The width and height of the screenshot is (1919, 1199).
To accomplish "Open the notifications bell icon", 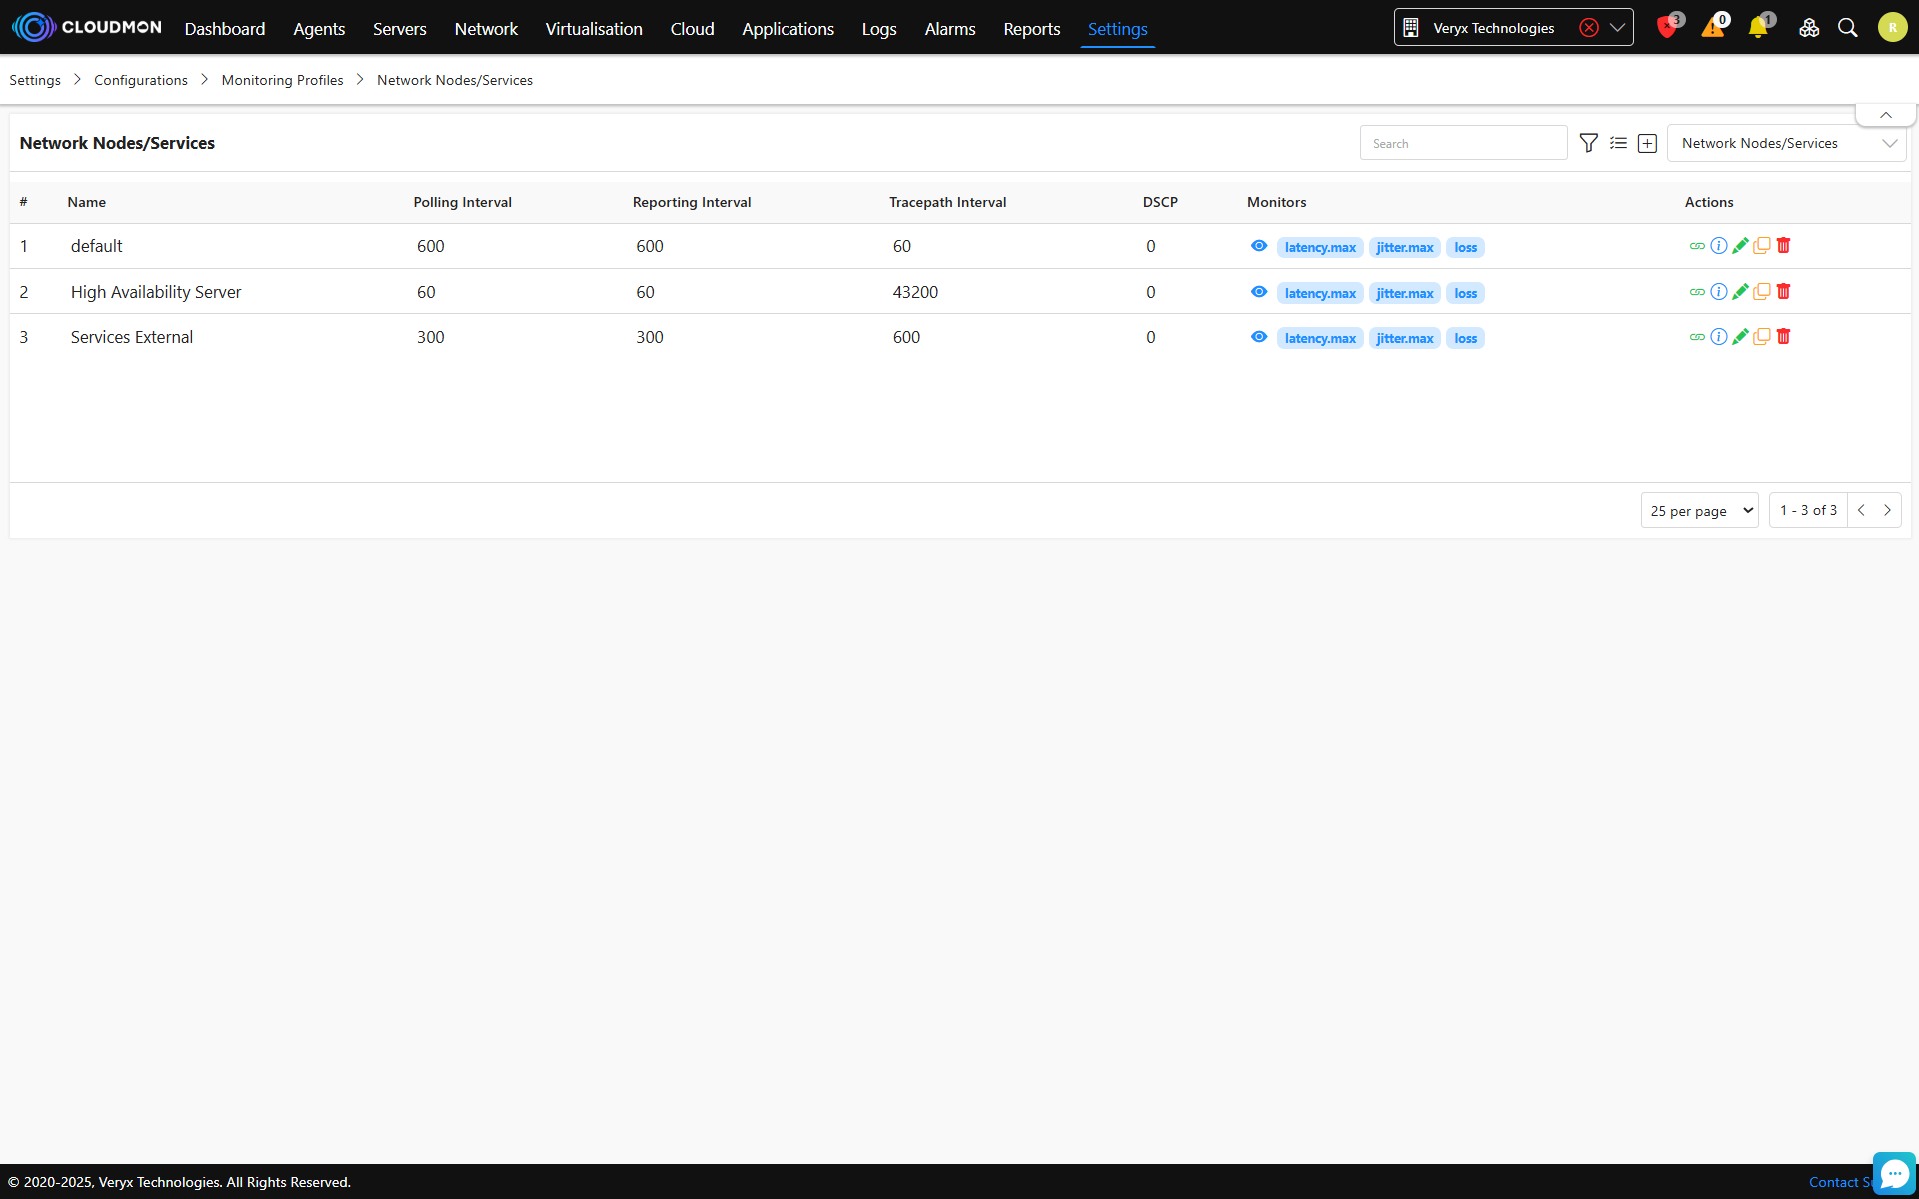I will click(1758, 28).
